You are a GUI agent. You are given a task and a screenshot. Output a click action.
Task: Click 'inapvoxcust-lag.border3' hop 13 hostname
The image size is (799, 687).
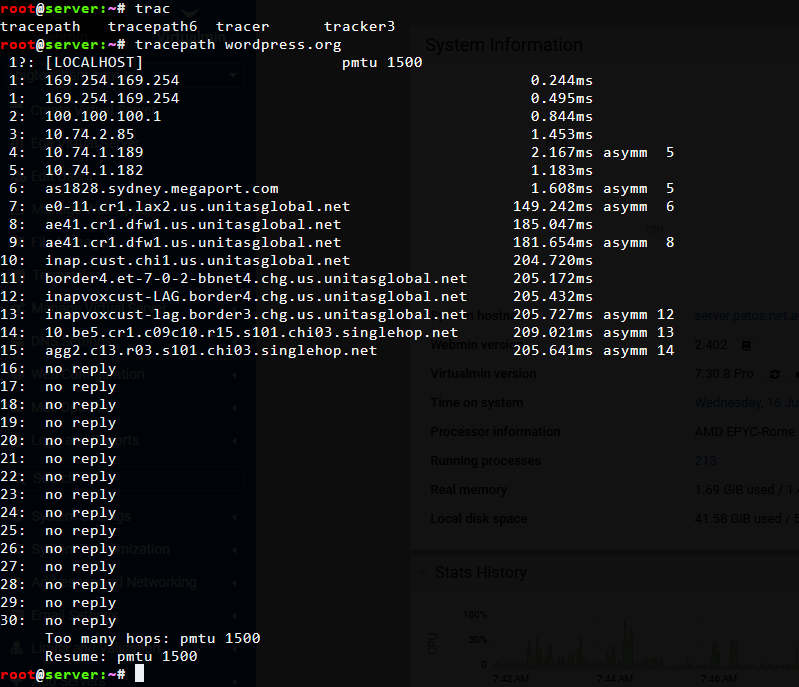(256, 314)
